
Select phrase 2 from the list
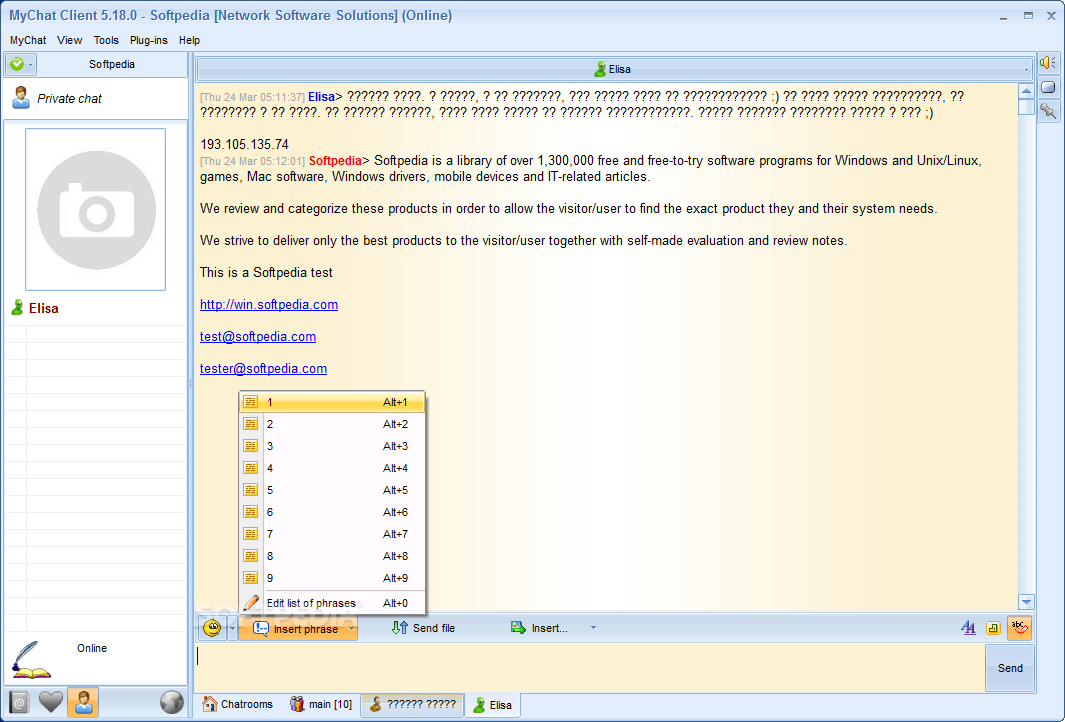tap(332, 424)
